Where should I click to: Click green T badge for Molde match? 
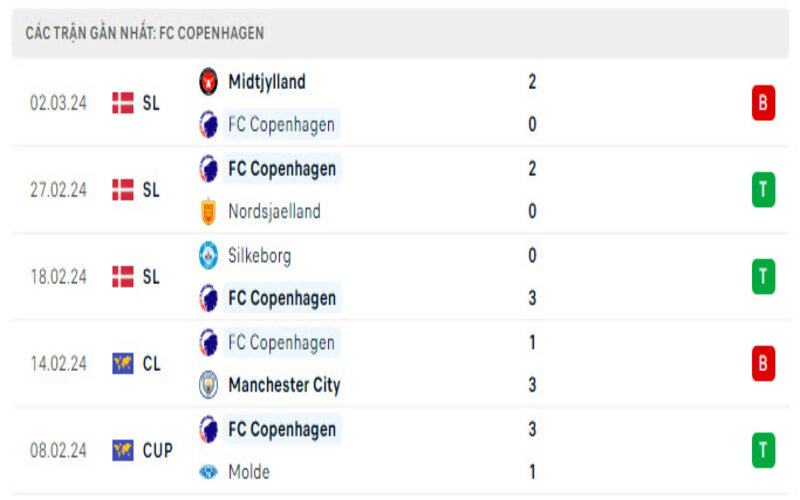click(x=763, y=451)
